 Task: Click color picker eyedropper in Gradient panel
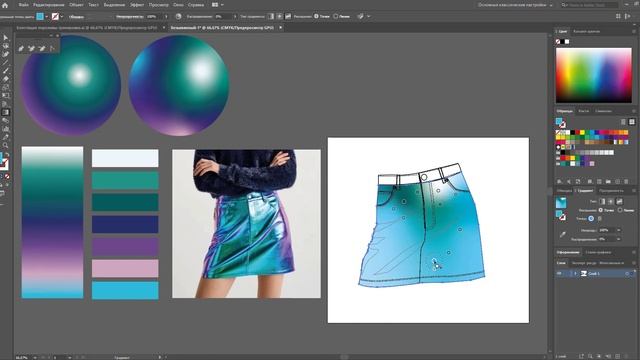click(562, 235)
